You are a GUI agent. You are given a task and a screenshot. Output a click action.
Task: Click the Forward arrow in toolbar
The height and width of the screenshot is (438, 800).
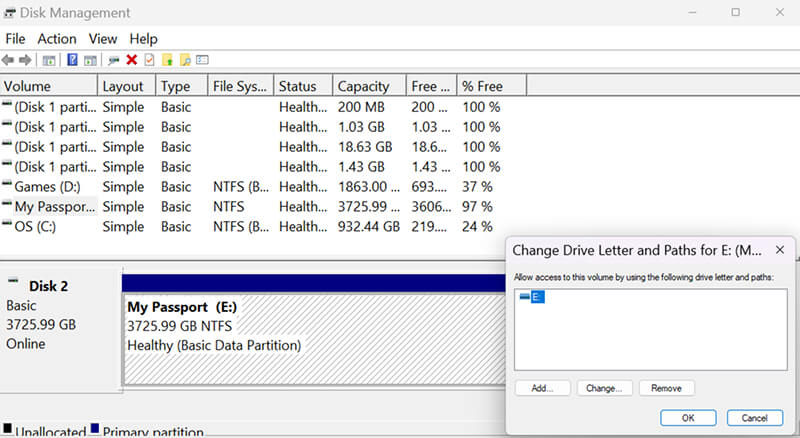(25, 60)
